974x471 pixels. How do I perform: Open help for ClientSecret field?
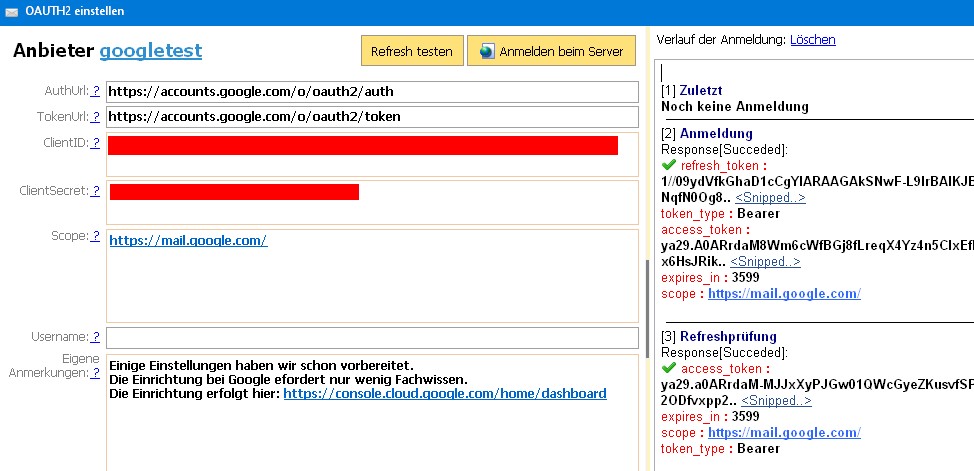pyautogui.click(x=96, y=191)
